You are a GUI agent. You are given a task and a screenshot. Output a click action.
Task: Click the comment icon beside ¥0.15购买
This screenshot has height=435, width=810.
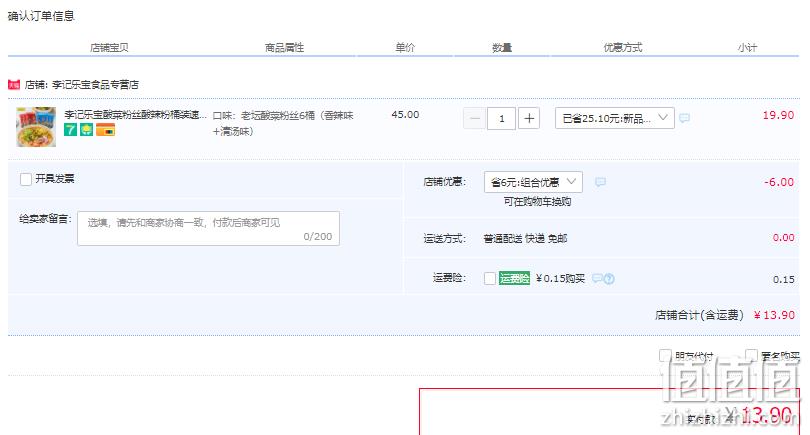click(597, 278)
